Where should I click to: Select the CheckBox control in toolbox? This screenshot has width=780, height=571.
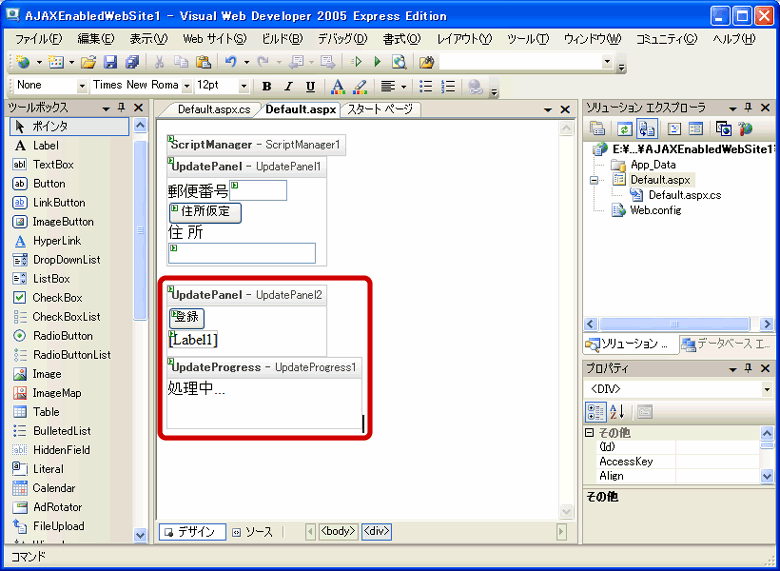tap(69, 297)
